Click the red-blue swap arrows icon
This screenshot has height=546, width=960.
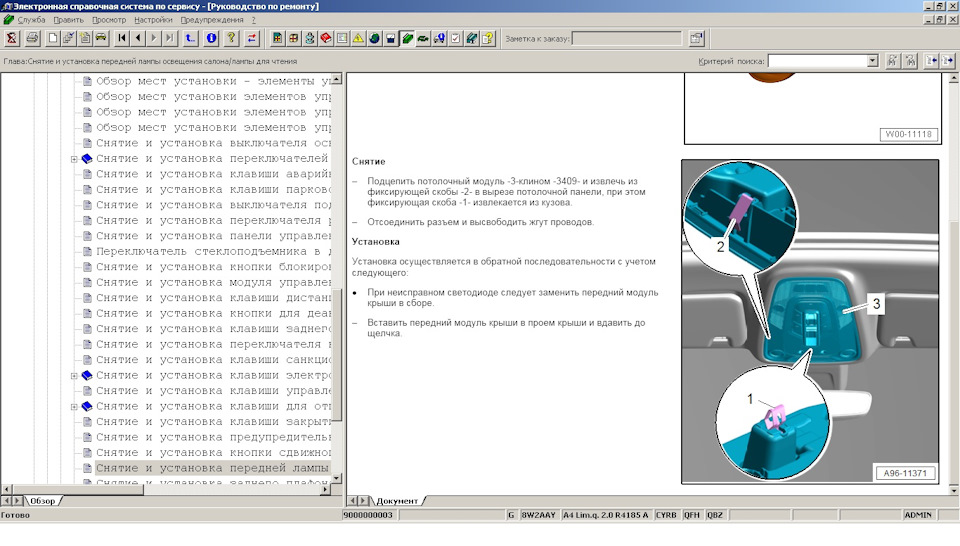pos(252,39)
